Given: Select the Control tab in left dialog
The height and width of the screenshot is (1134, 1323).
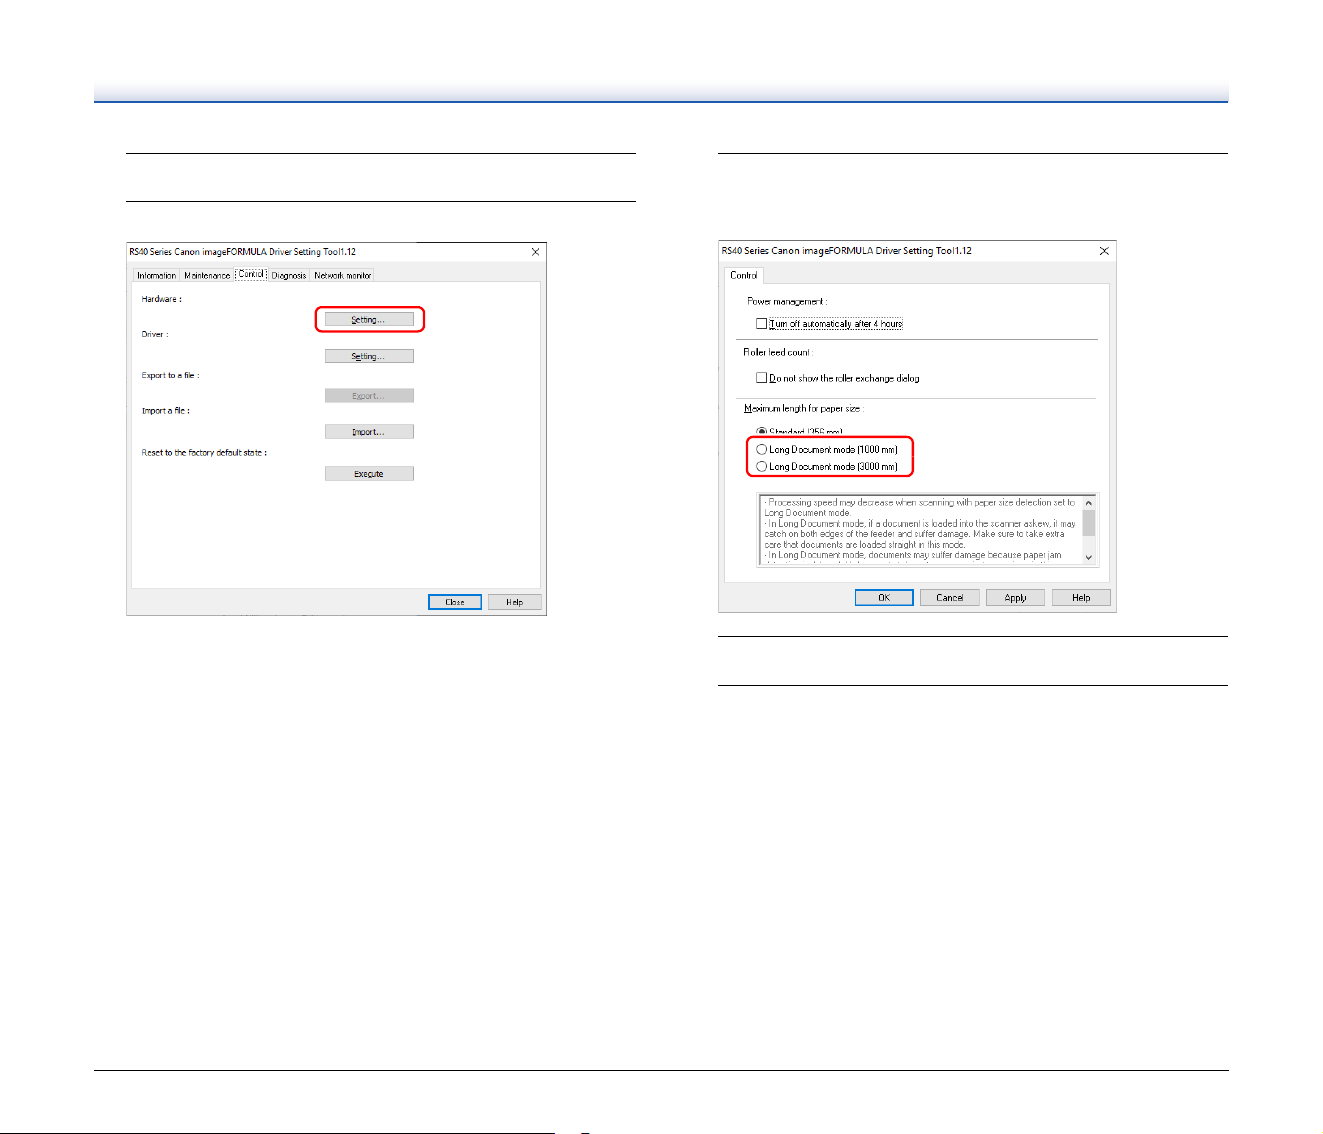Looking at the screenshot, I should tap(251, 274).
